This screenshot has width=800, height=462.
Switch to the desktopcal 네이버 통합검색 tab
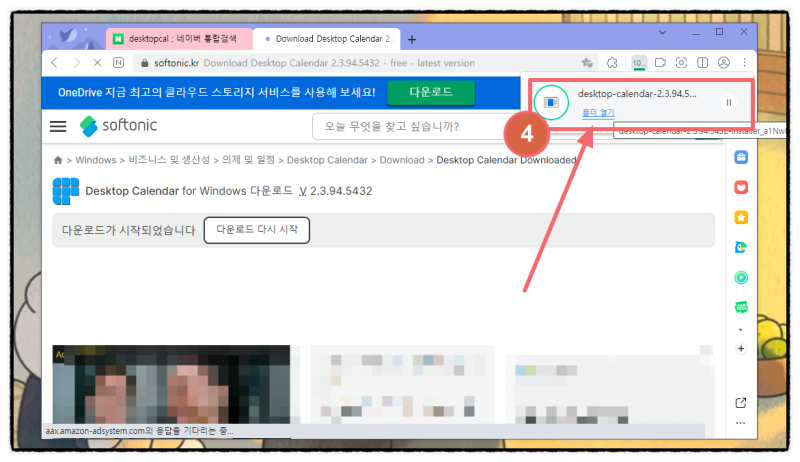pyautogui.click(x=179, y=39)
